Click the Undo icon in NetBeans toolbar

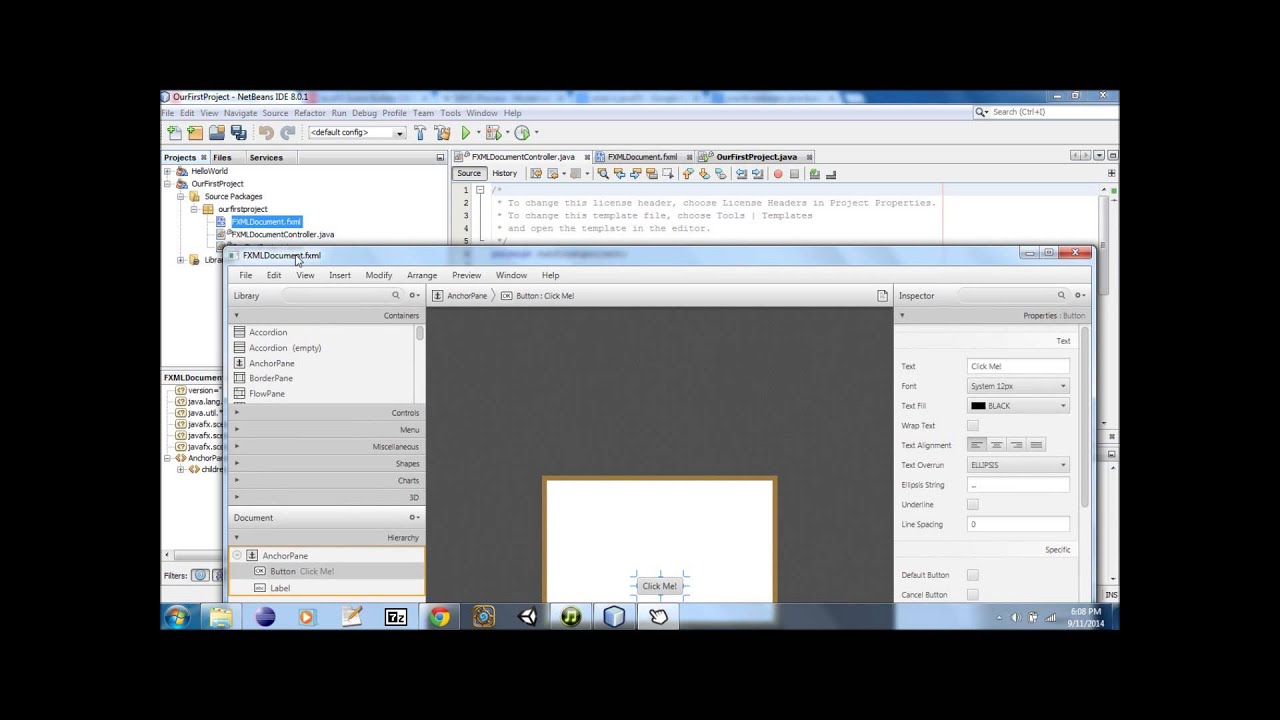click(266, 132)
